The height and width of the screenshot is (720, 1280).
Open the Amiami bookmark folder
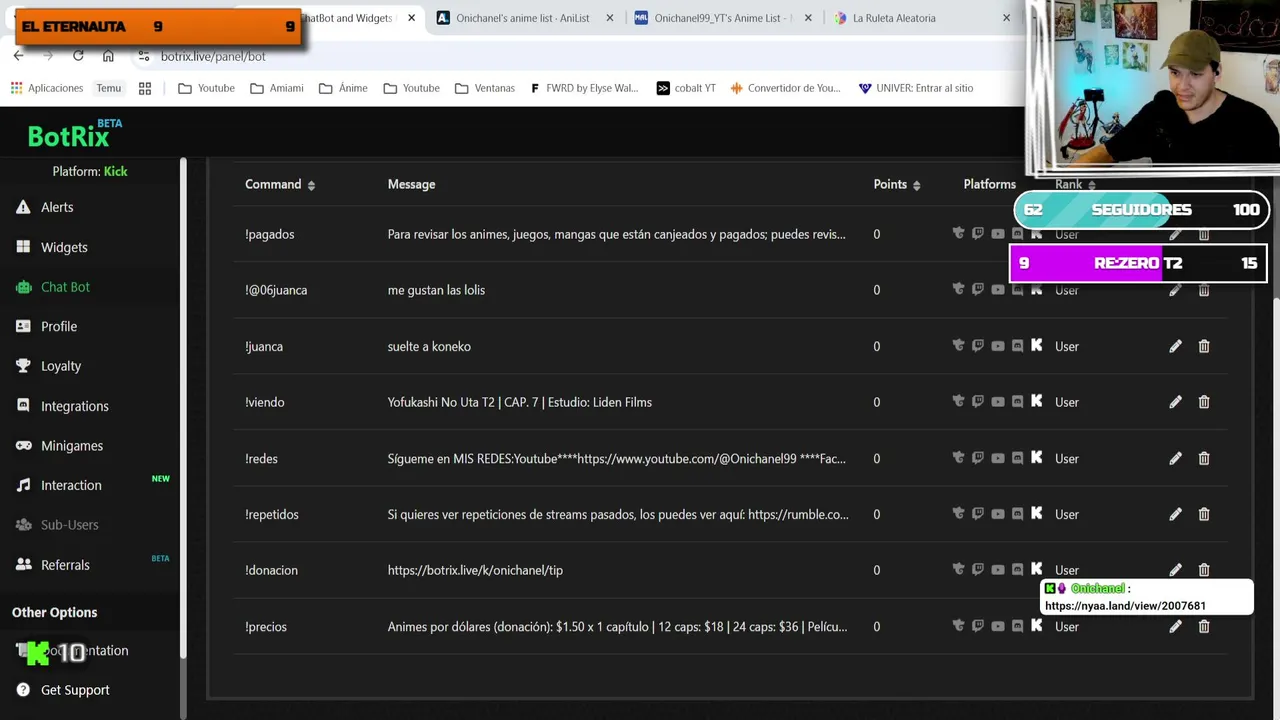[x=277, y=88]
